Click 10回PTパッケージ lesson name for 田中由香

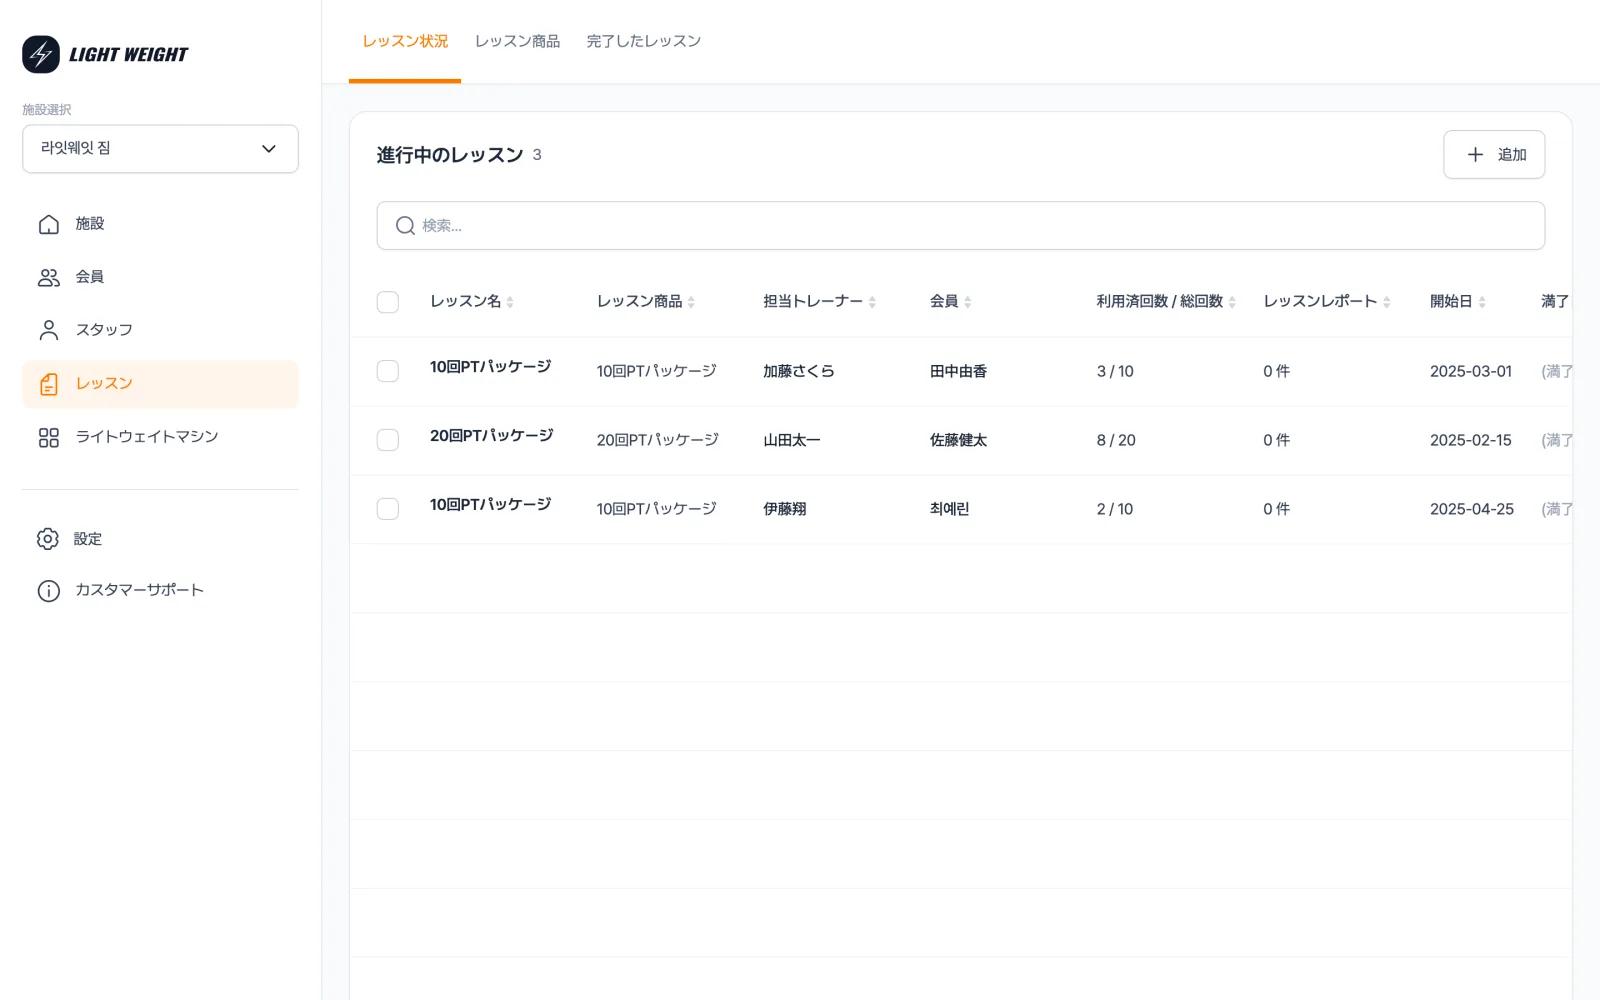(490, 367)
